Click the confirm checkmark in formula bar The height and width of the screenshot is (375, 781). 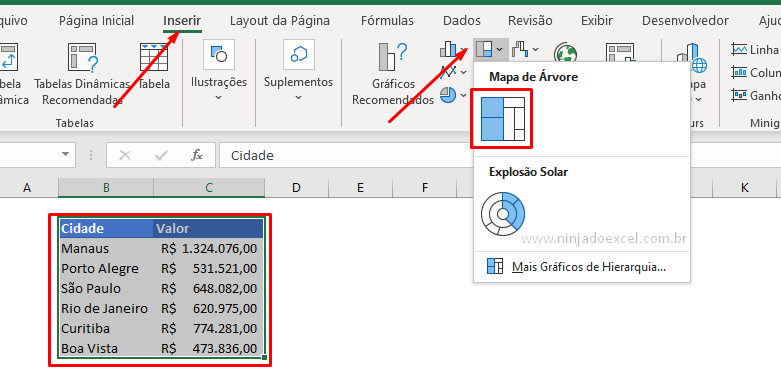tap(161, 155)
